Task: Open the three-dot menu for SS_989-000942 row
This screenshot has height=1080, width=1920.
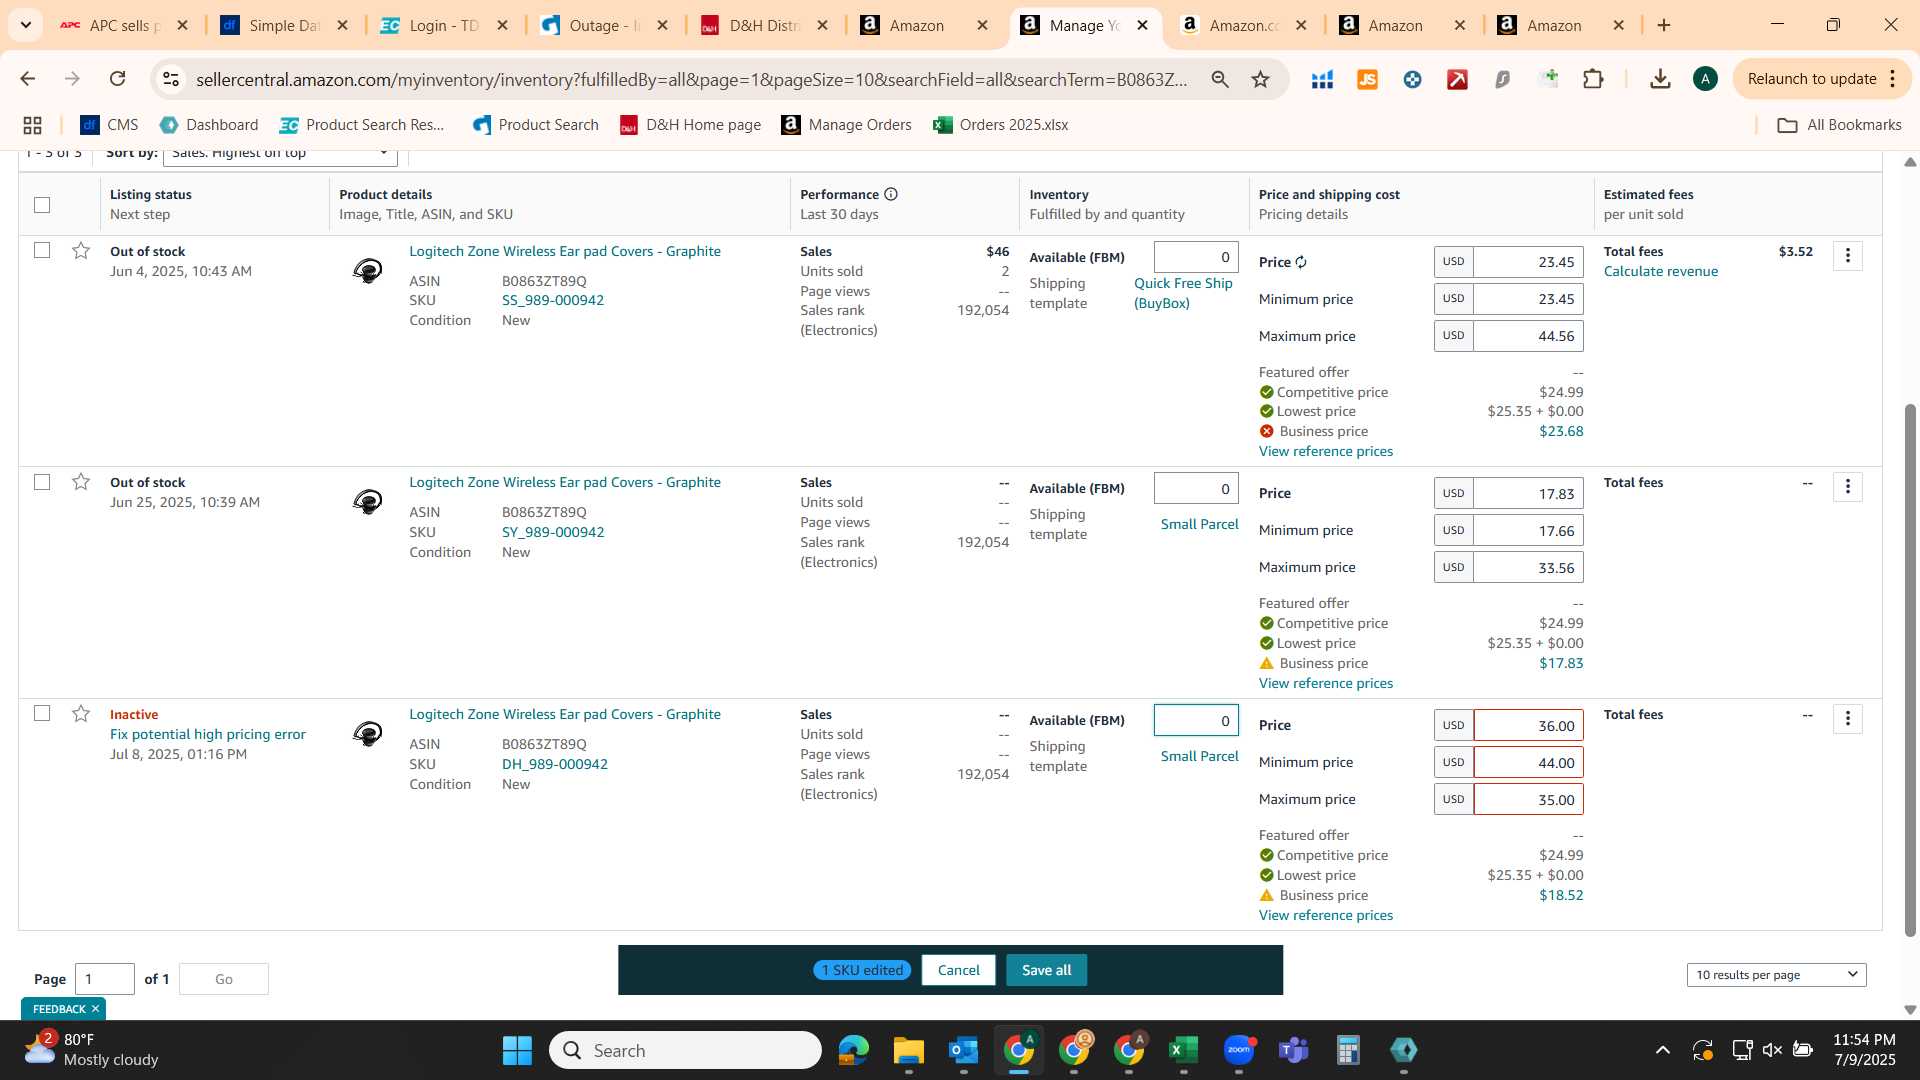Action: pyautogui.click(x=1847, y=256)
